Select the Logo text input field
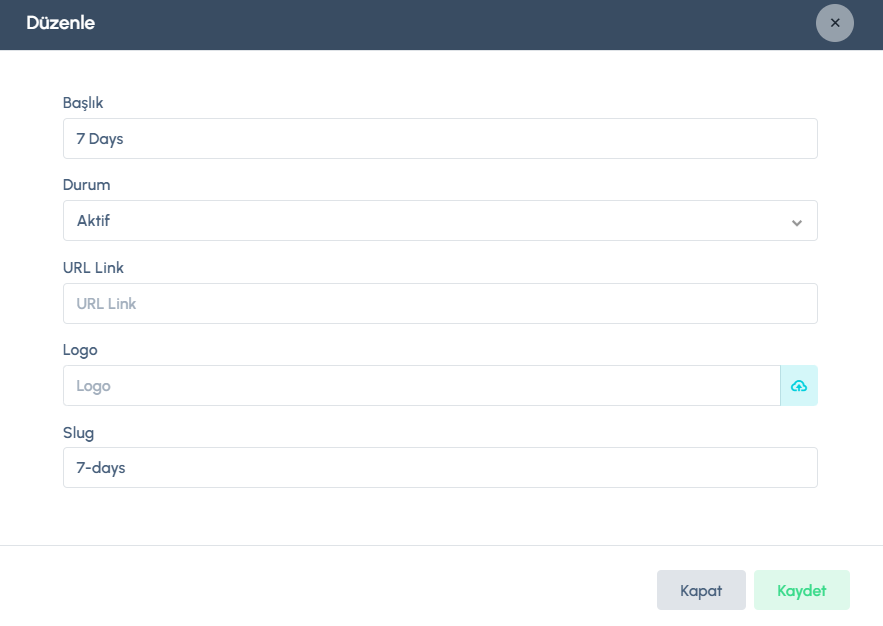Image resolution: width=883 pixels, height=626 pixels. pyautogui.click(x=420, y=386)
